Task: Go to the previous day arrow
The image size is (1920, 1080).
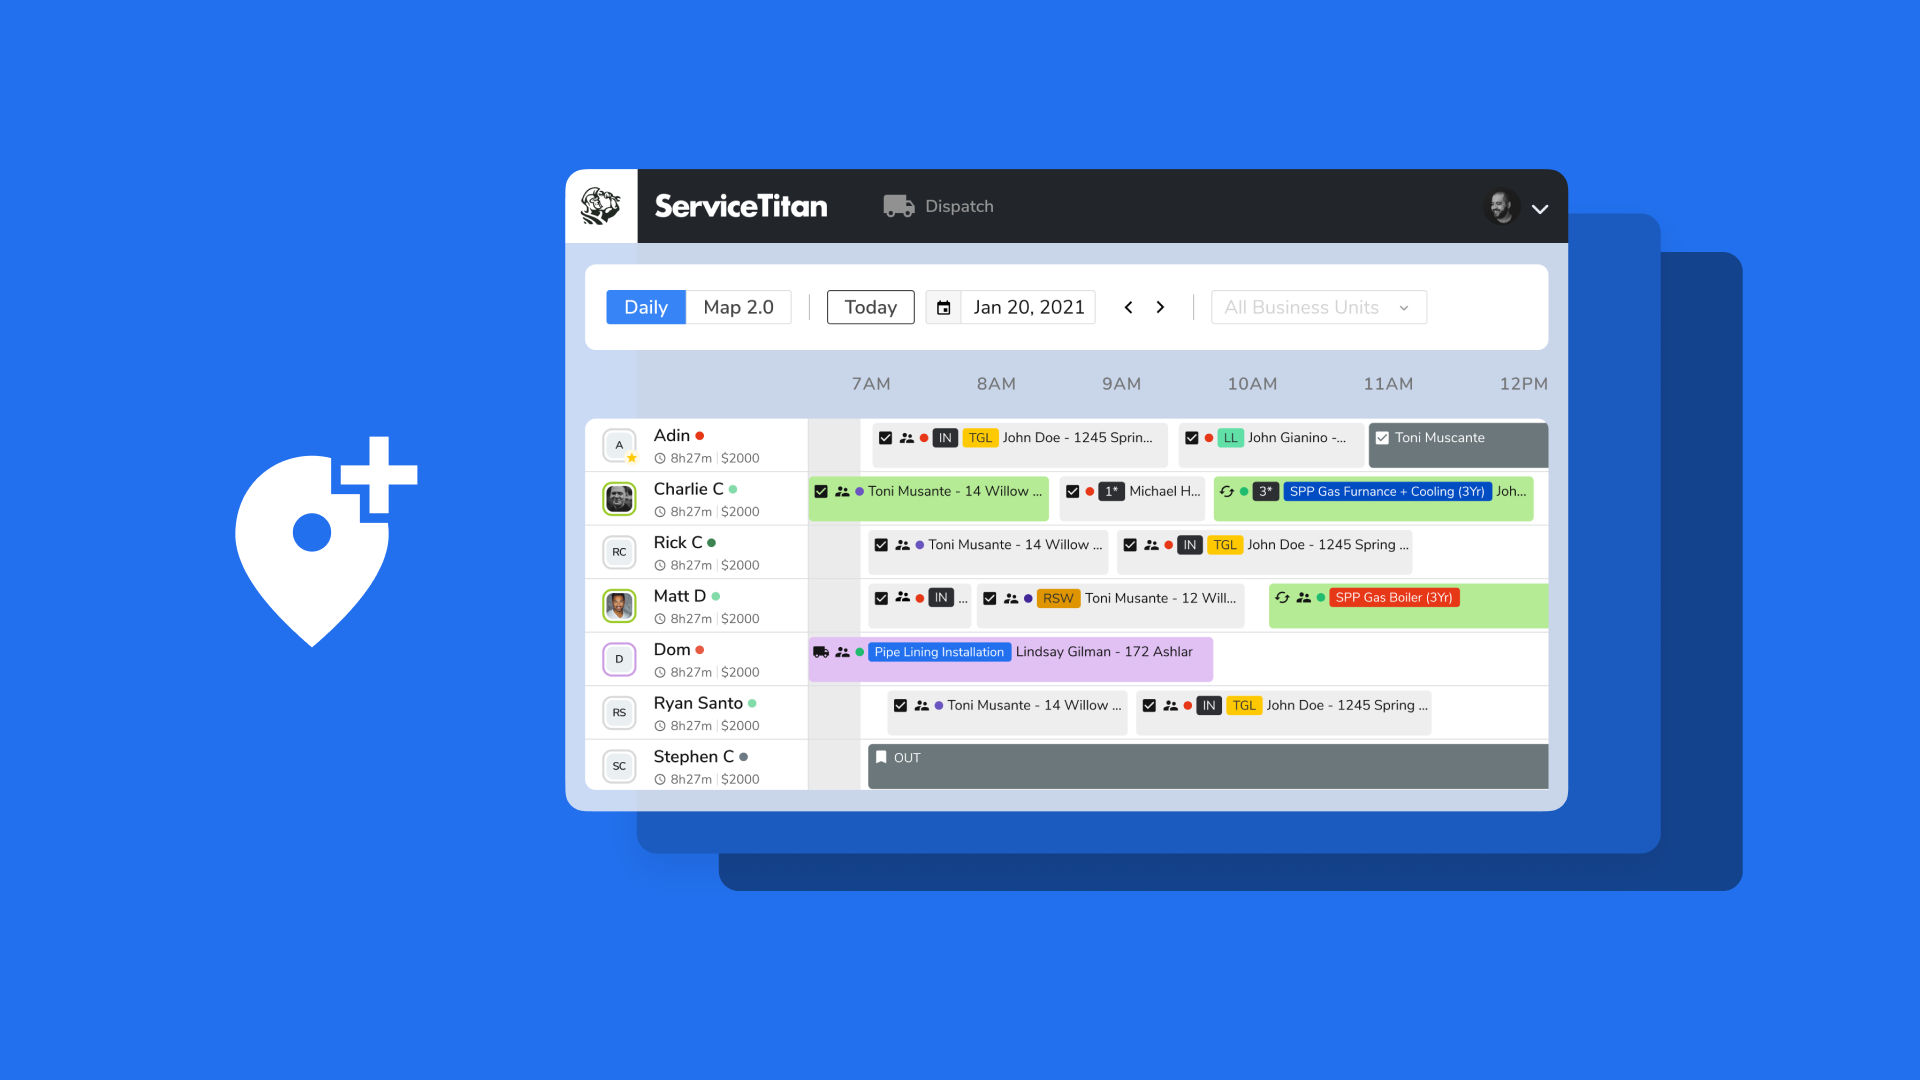Action: click(1128, 308)
